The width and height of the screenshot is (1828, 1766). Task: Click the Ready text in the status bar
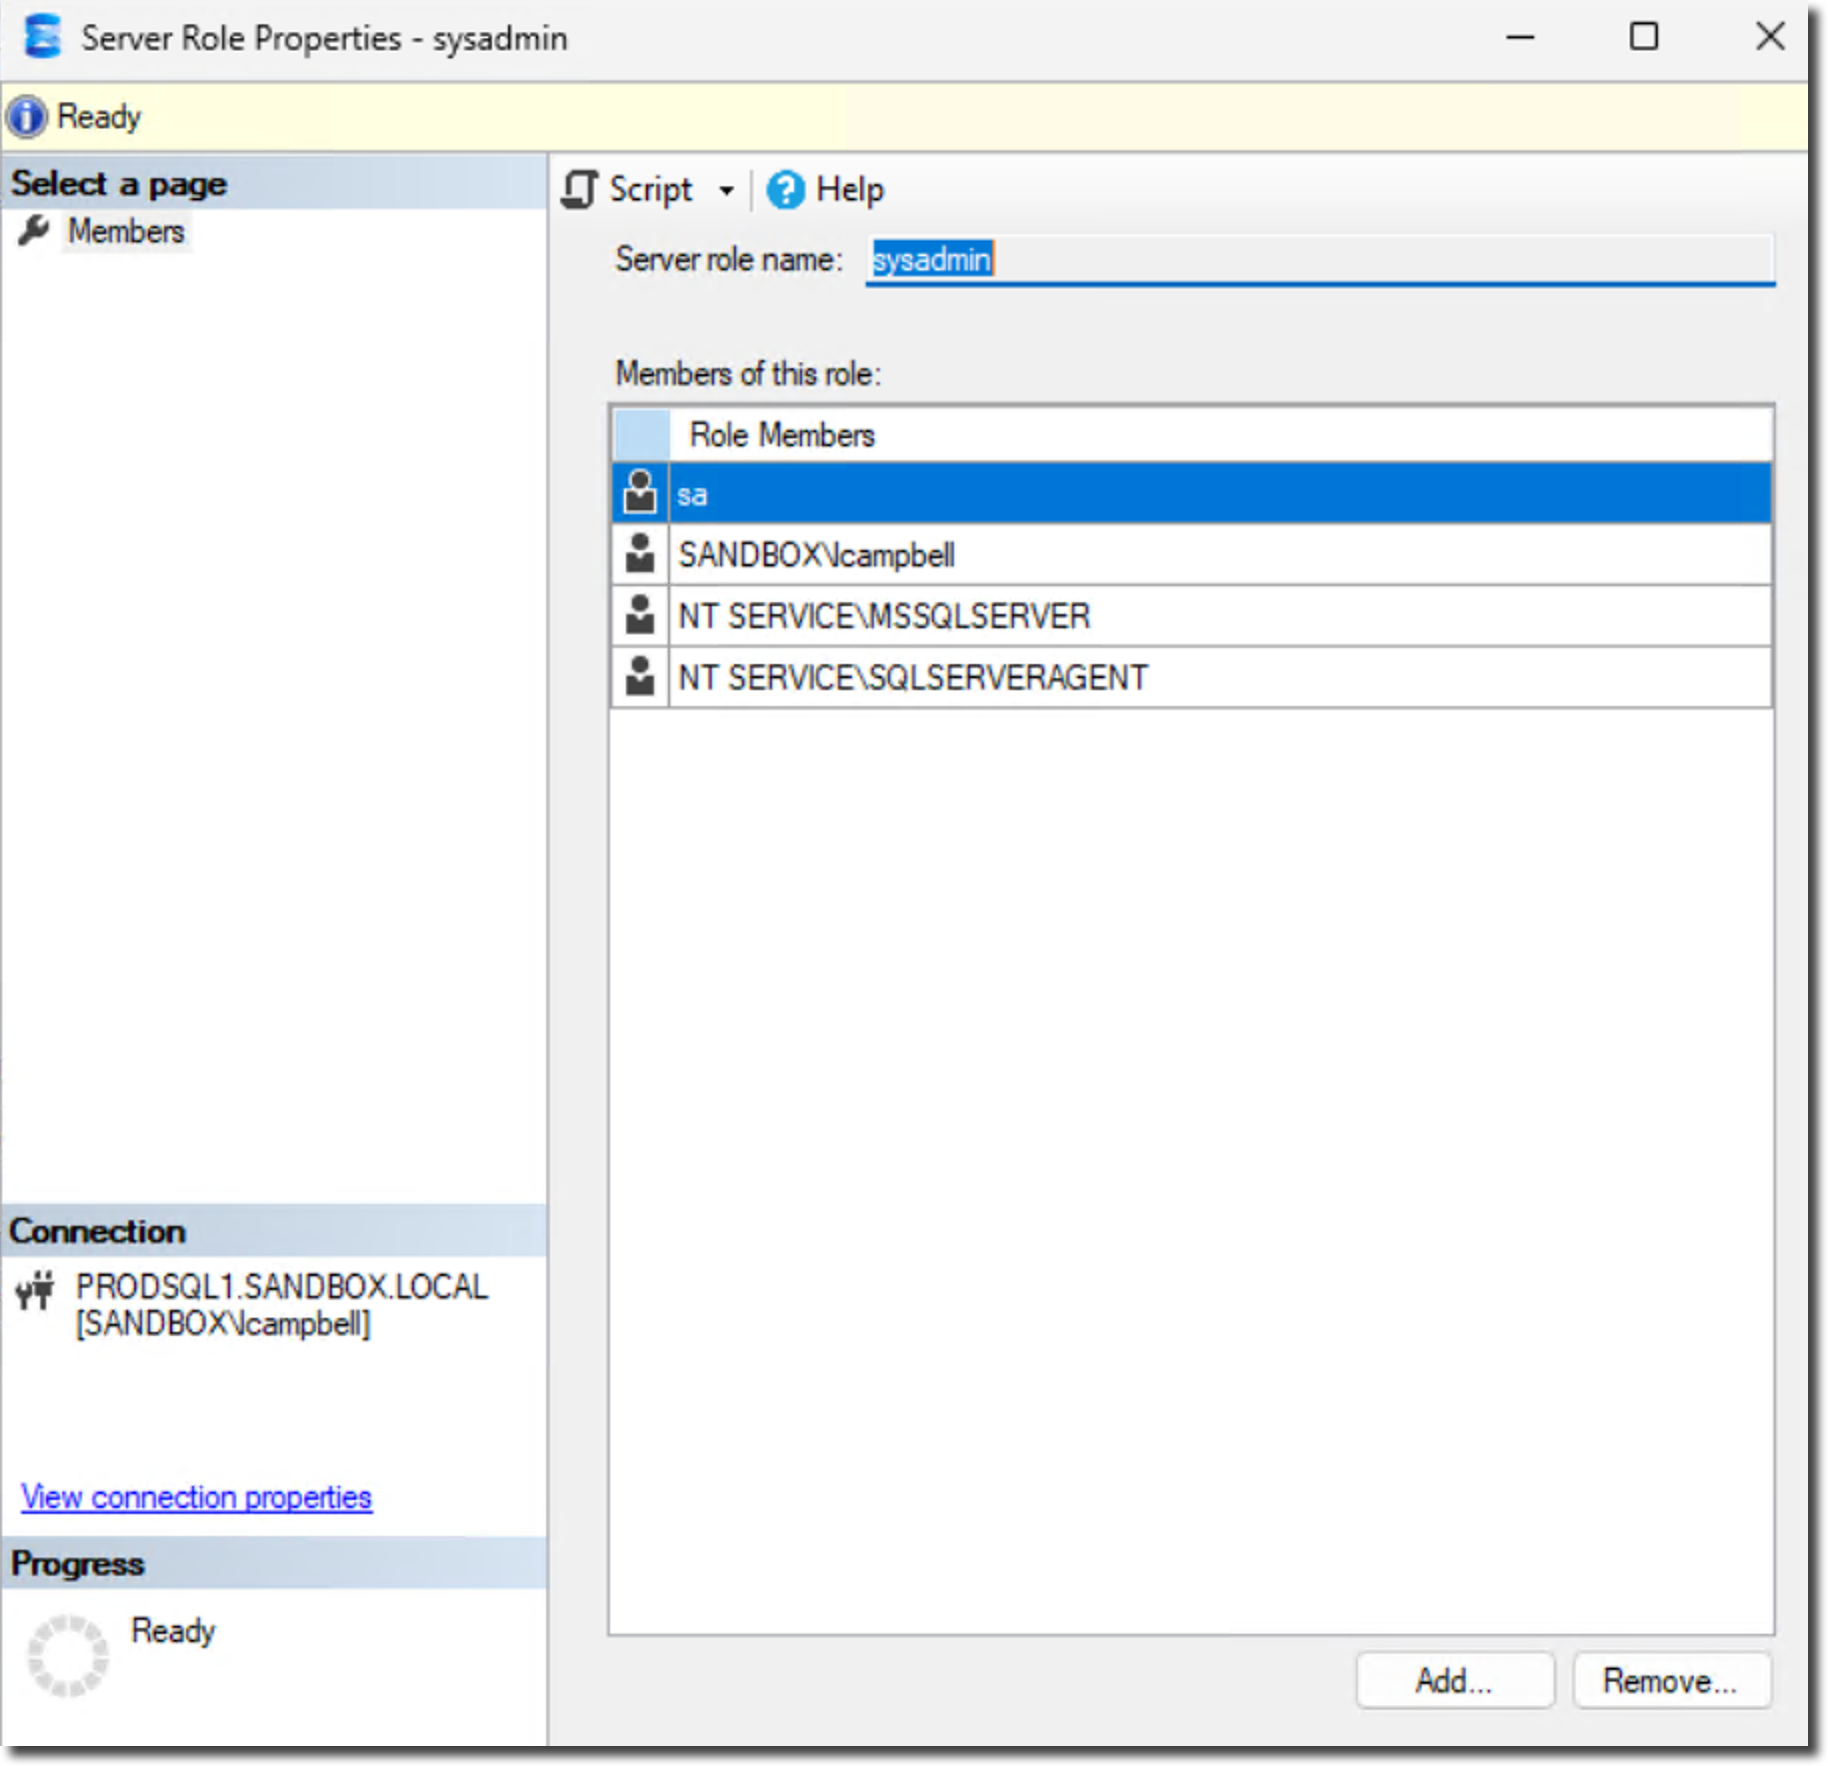click(x=99, y=117)
